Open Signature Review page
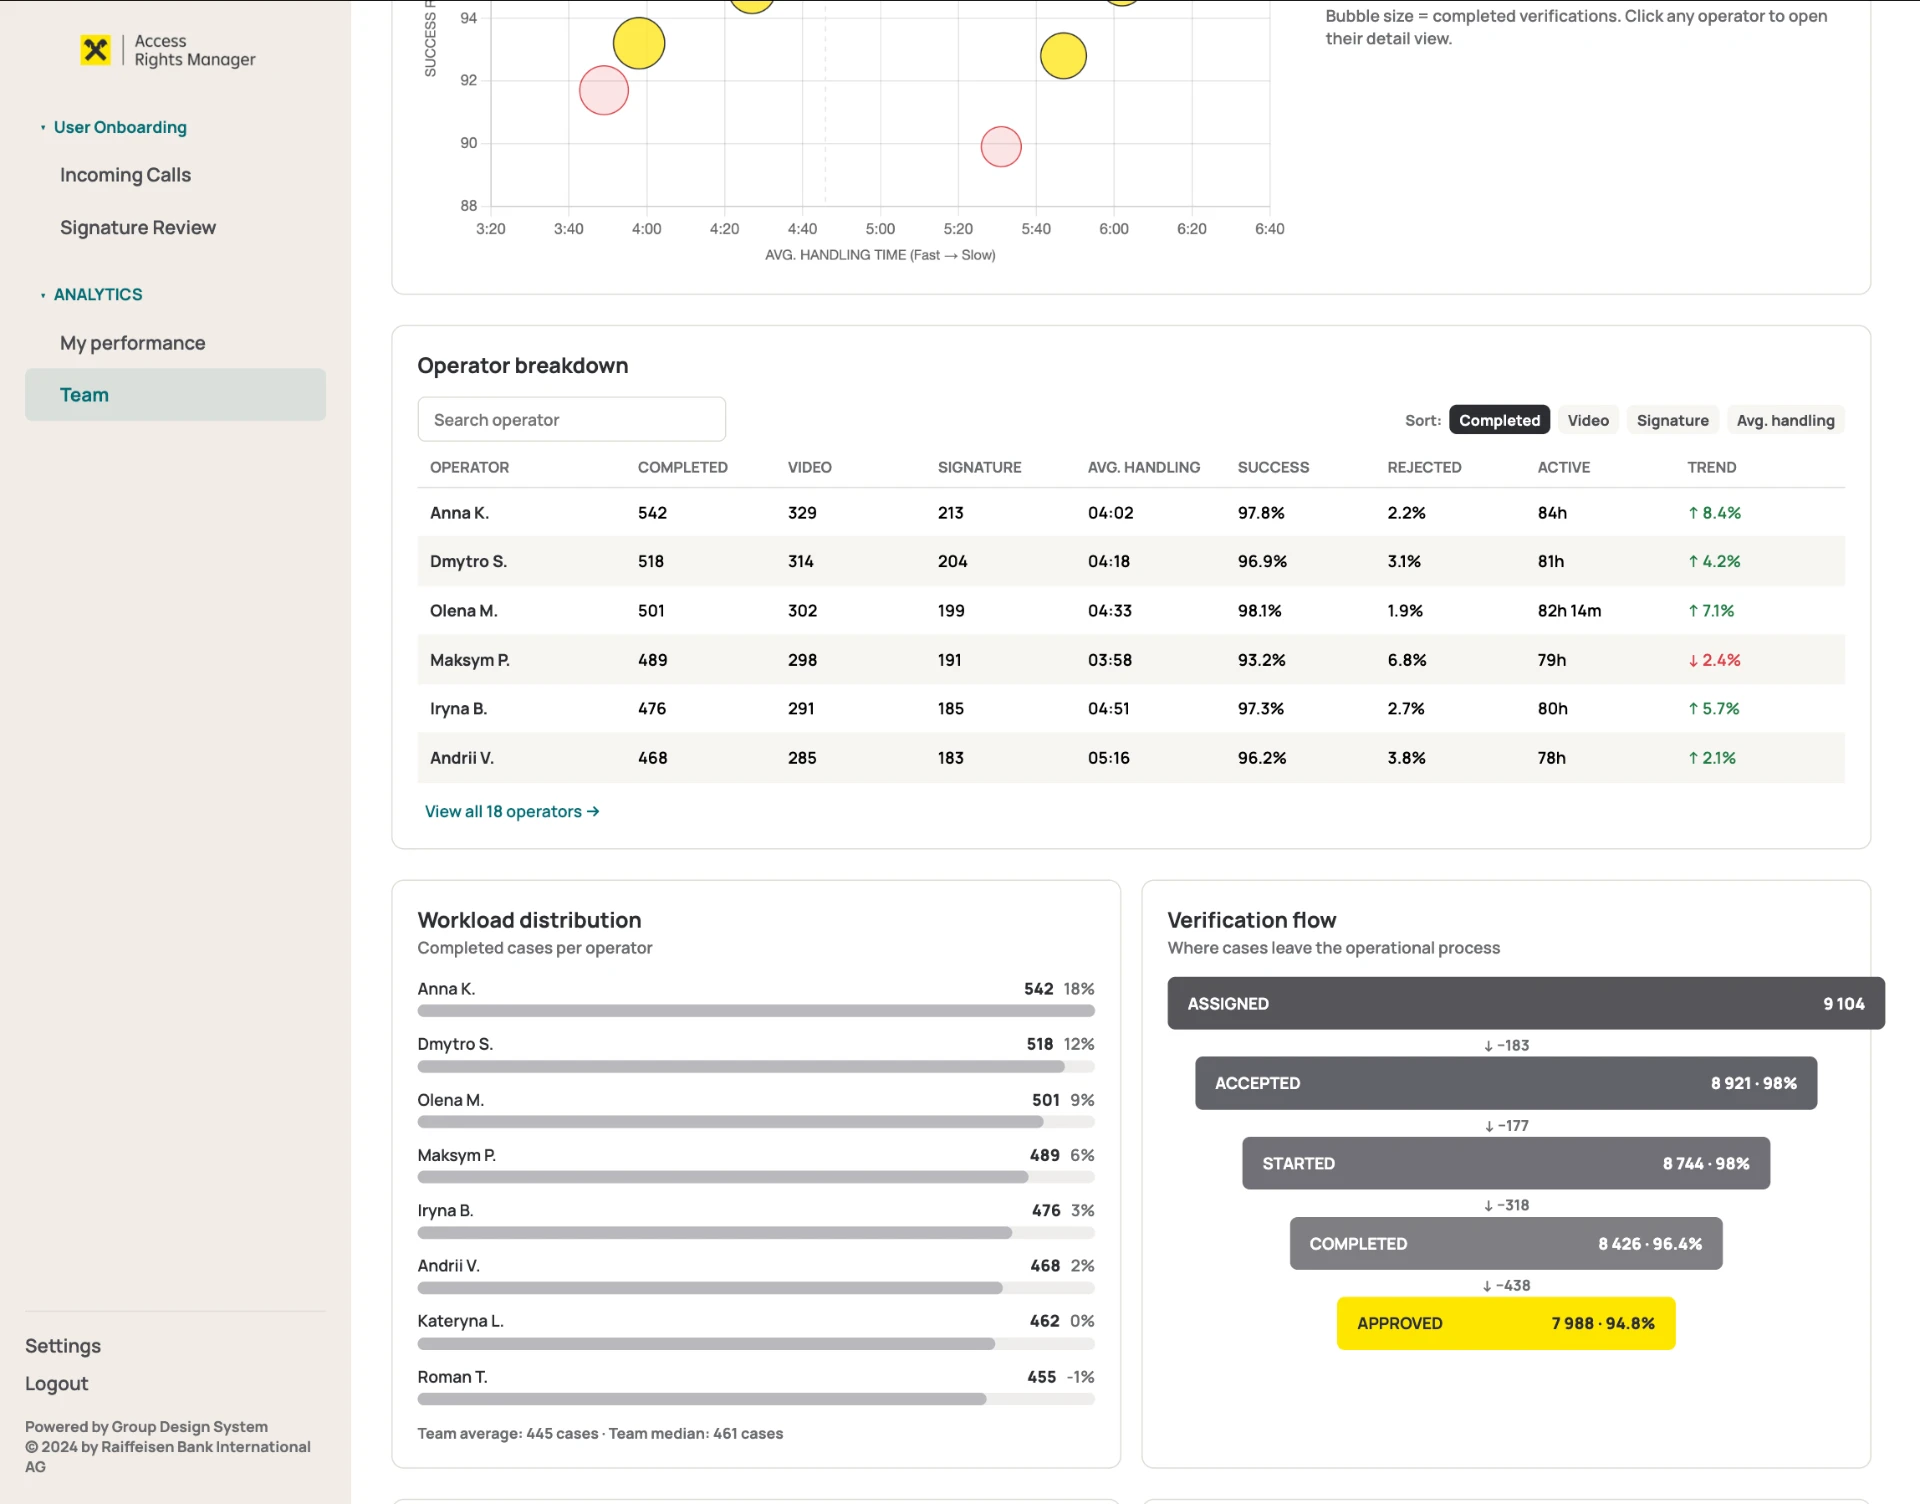Viewport: 1920px width, 1504px height. click(138, 228)
